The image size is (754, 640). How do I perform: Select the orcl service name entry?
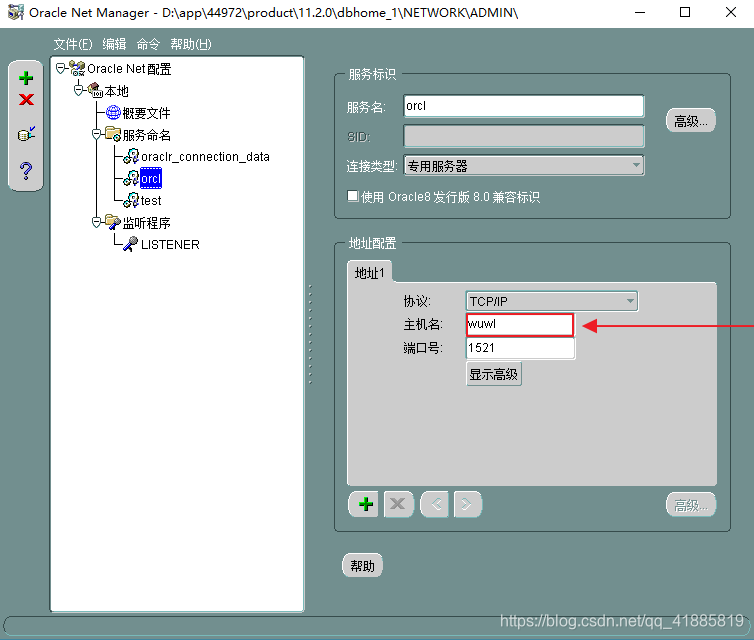pyautogui.click(x=151, y=178)
